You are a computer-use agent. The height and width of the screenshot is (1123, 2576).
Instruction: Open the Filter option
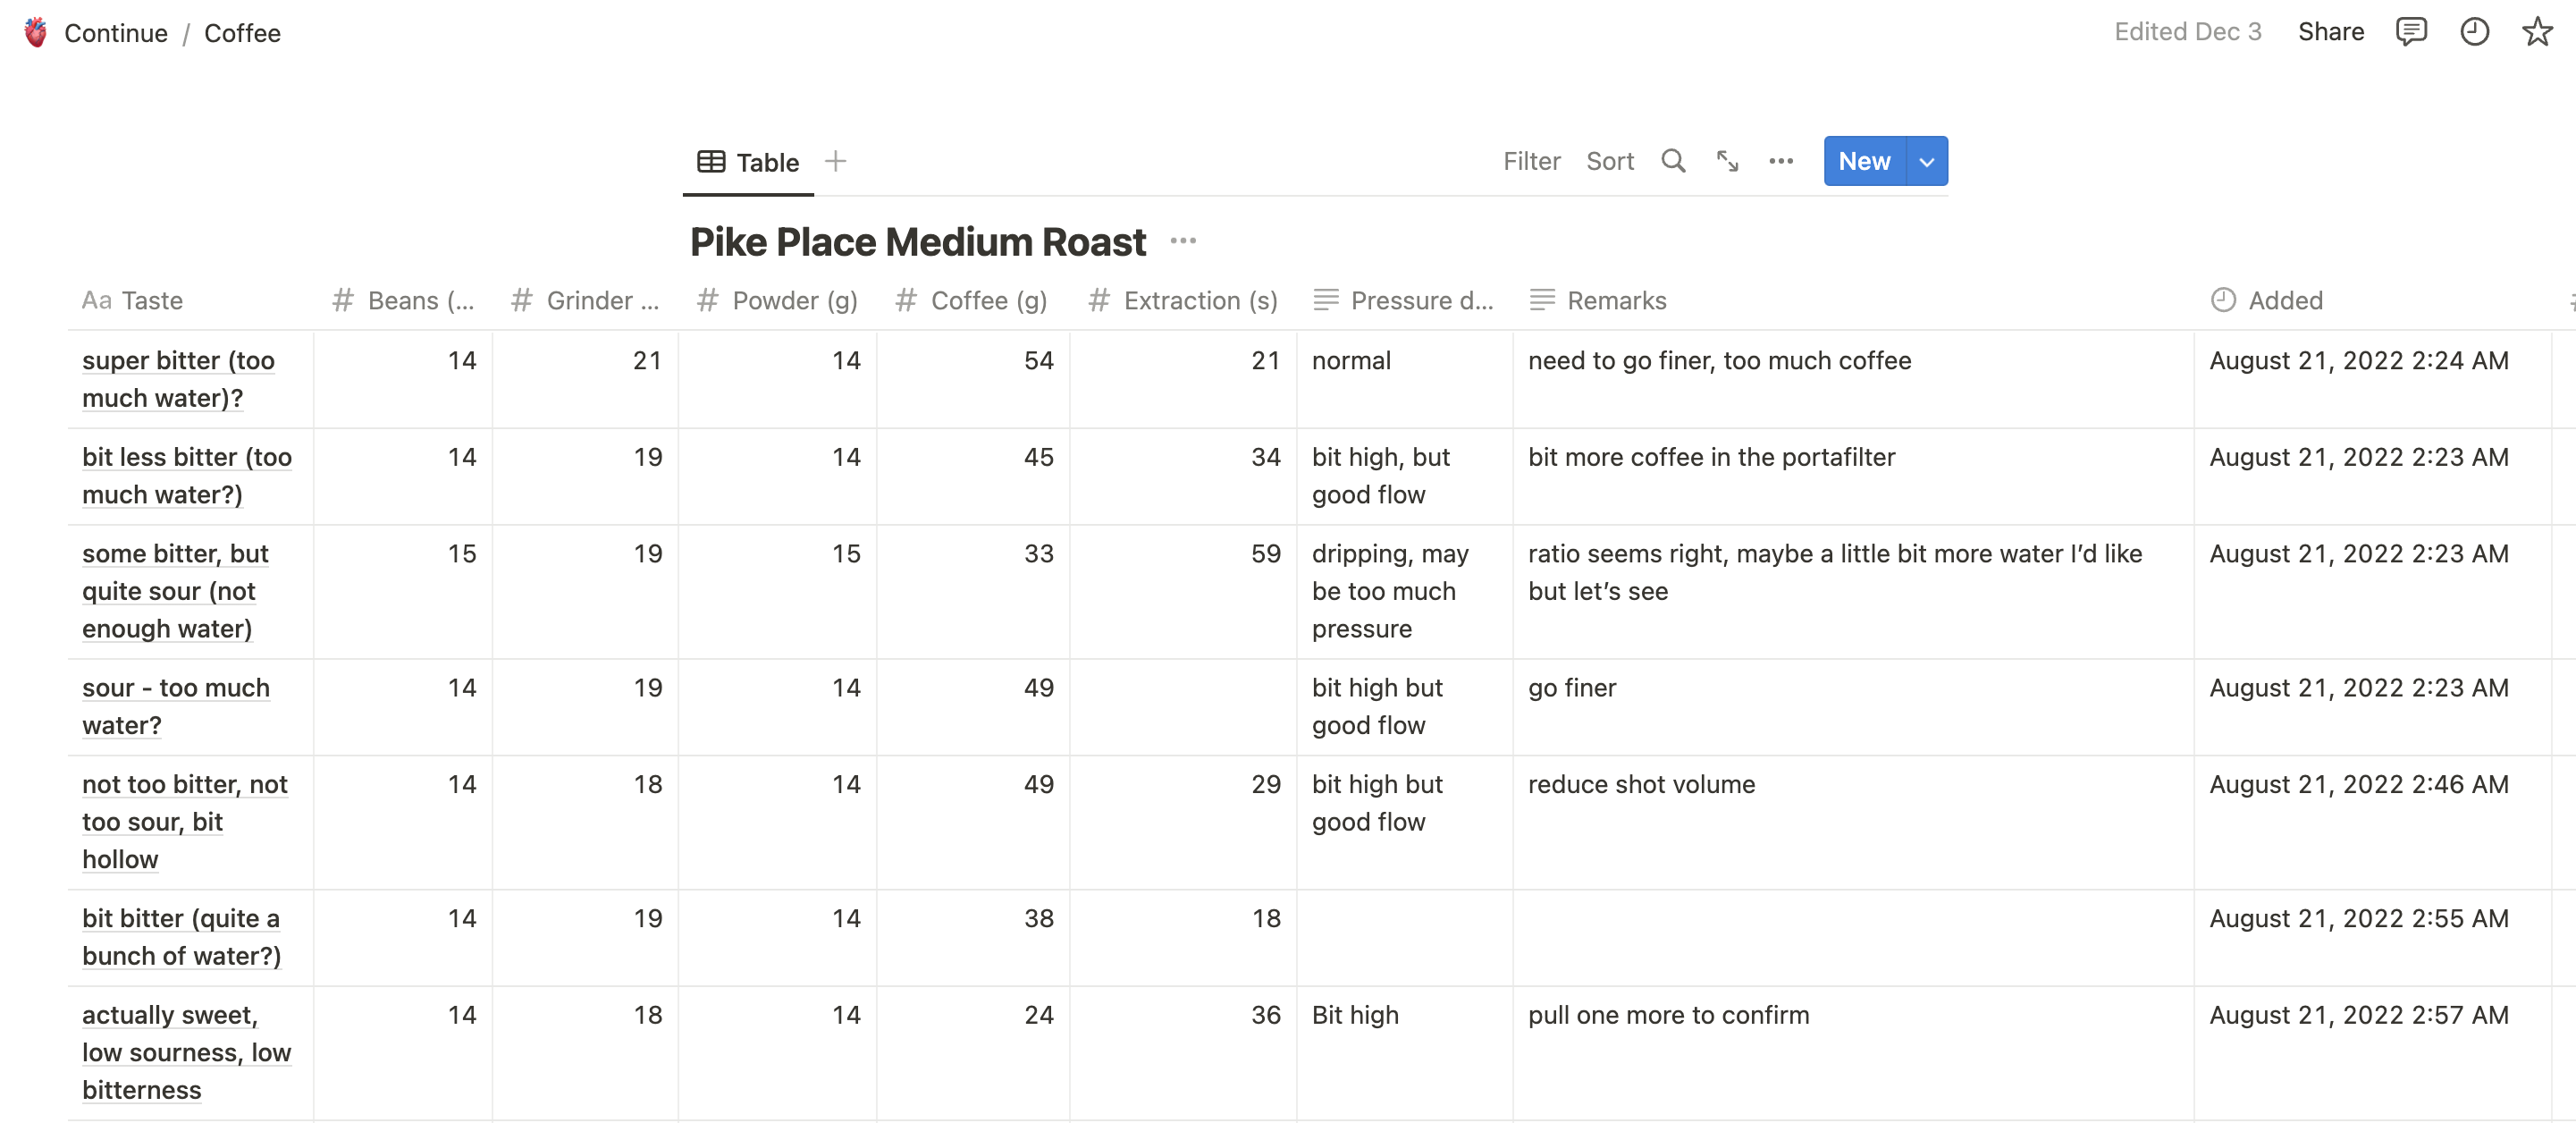(x=1531, y=161)
